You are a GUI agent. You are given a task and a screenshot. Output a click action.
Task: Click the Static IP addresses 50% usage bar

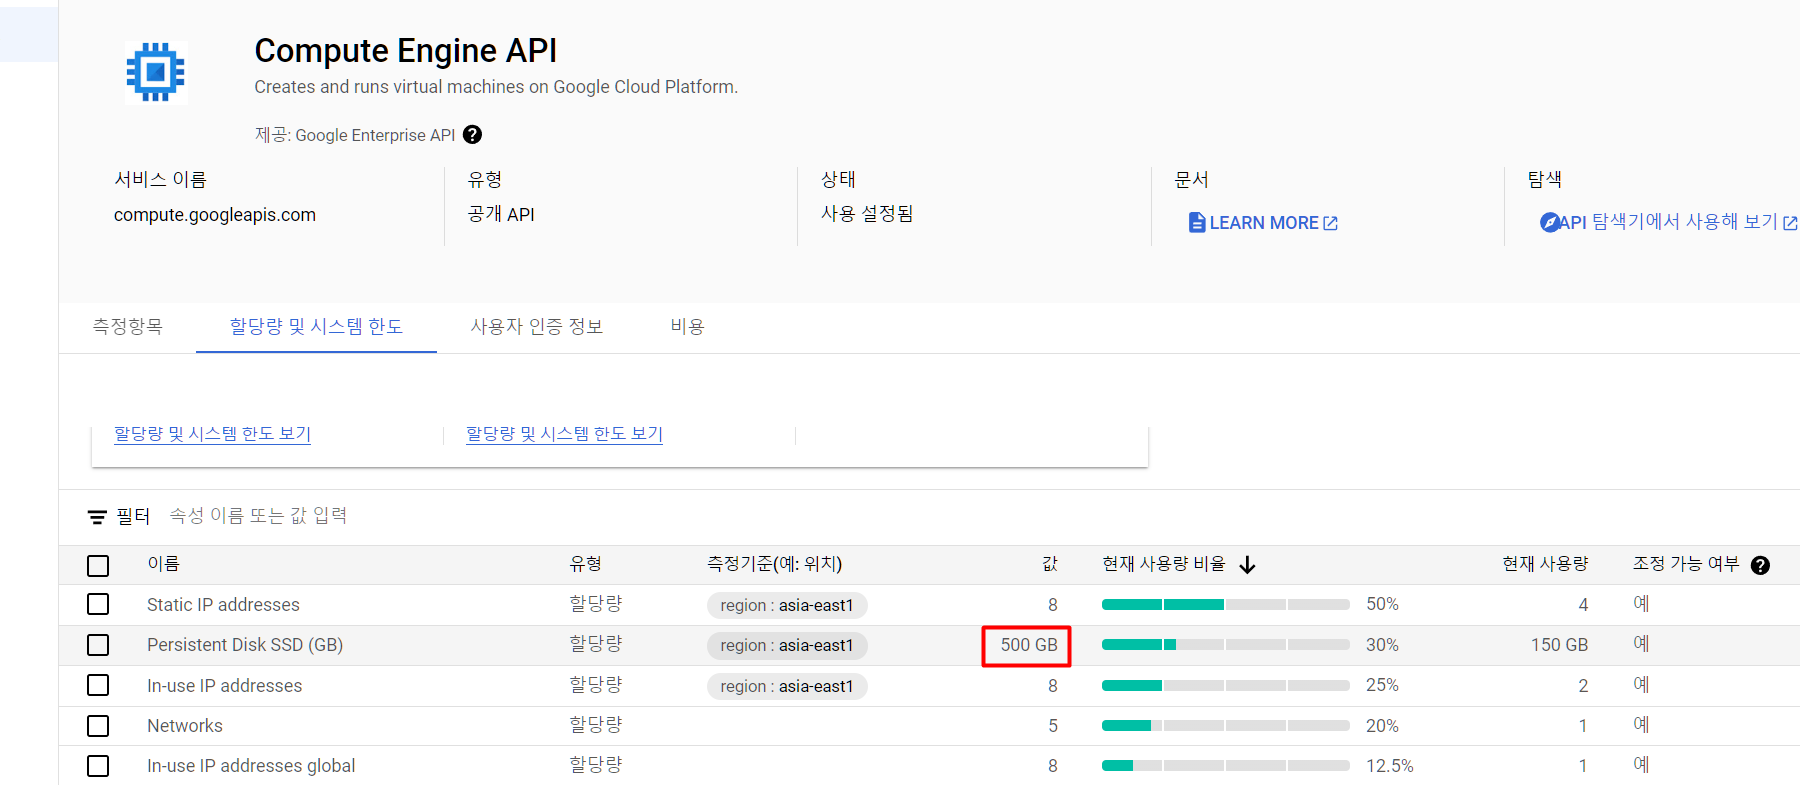pos(1225,604)
